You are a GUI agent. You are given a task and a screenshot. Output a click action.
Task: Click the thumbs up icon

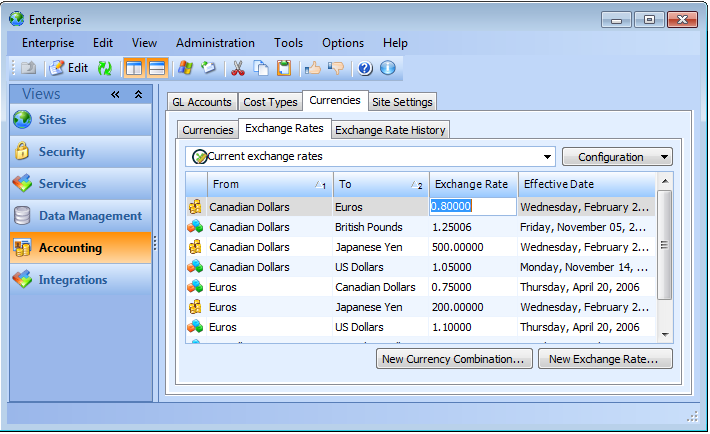(313, 68)
